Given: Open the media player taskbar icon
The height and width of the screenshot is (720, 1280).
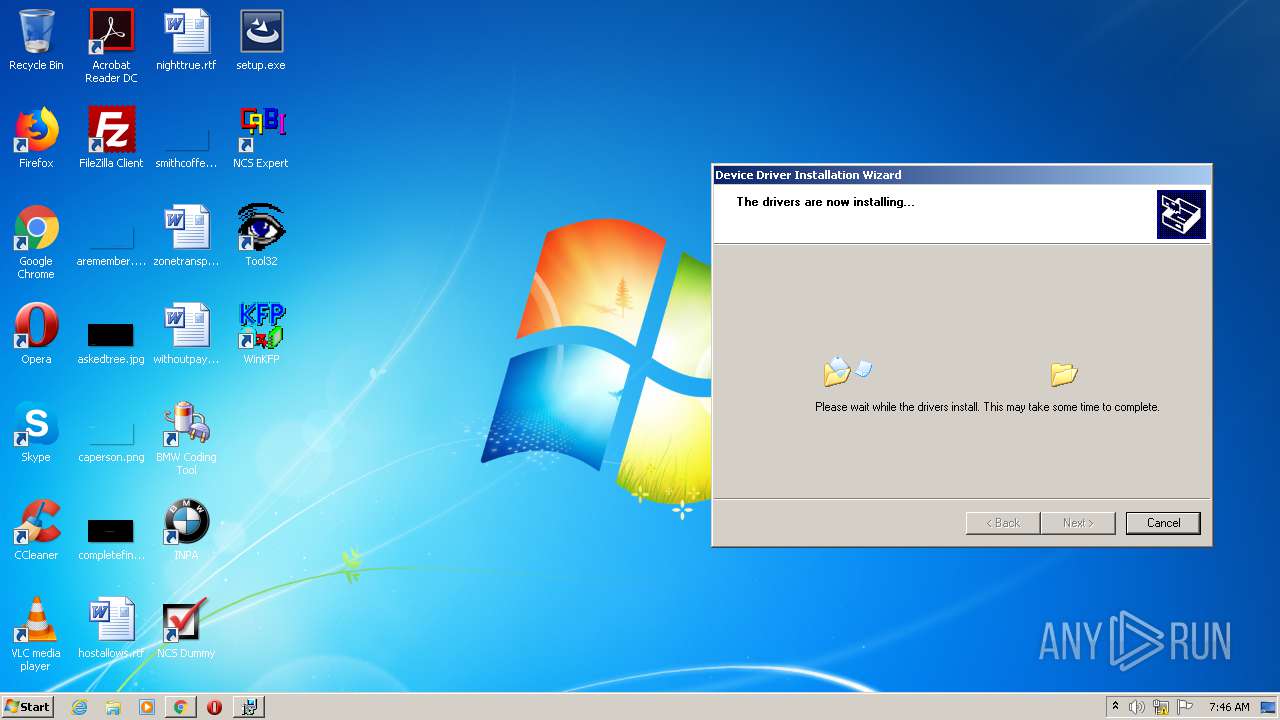Looking at the screenshot, I should pyautogui.click(x=147, y=707).
